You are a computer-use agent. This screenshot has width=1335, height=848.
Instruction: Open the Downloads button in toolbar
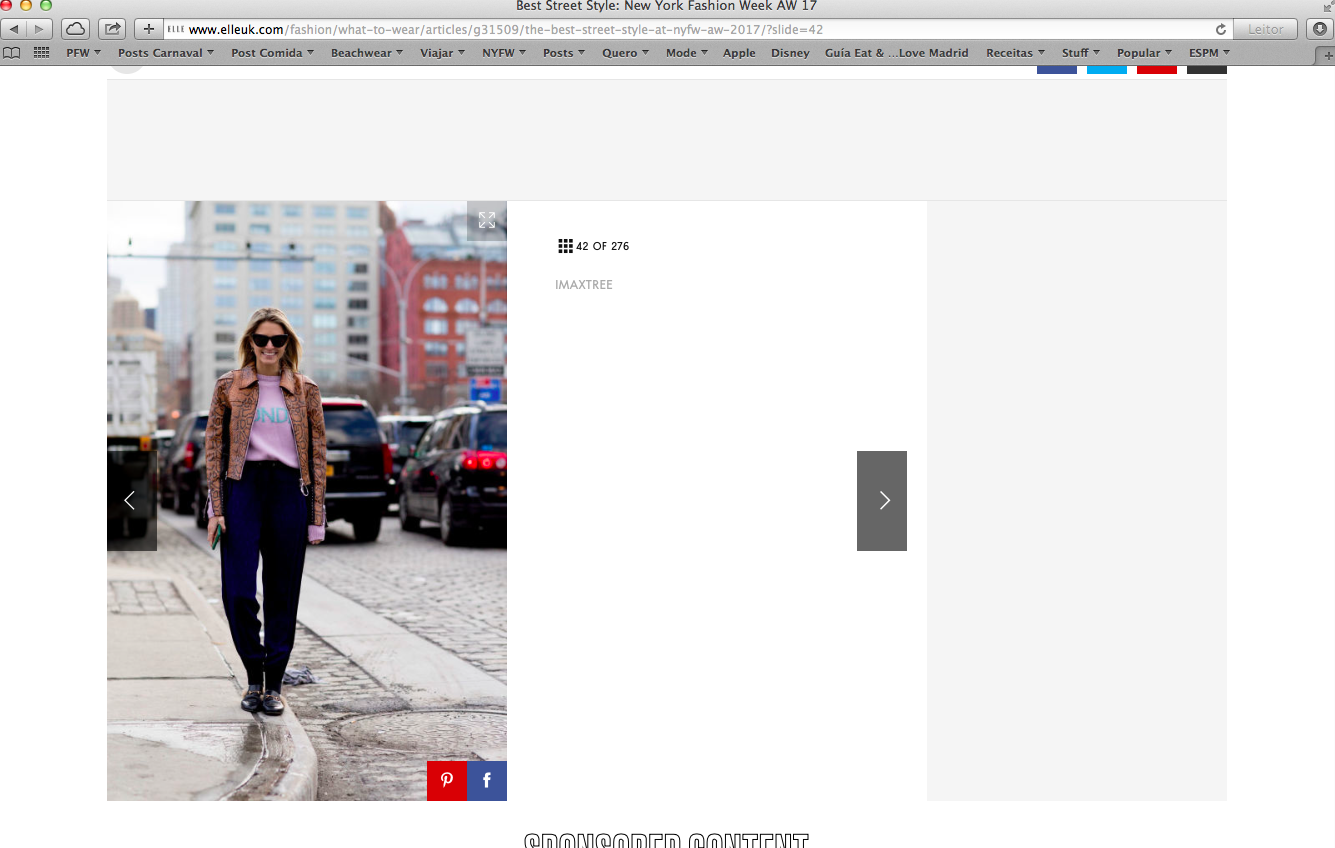point(1319,29)
